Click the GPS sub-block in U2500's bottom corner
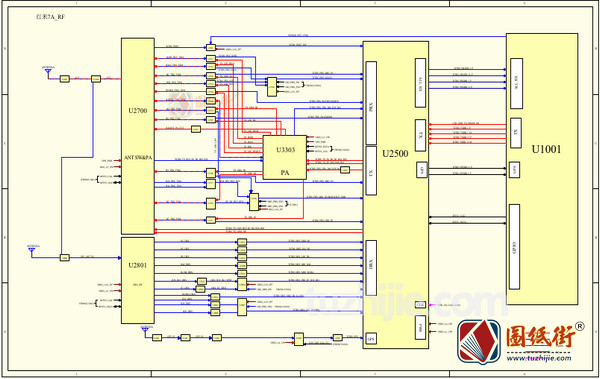600x379 pixels. [x=371, y=338]
